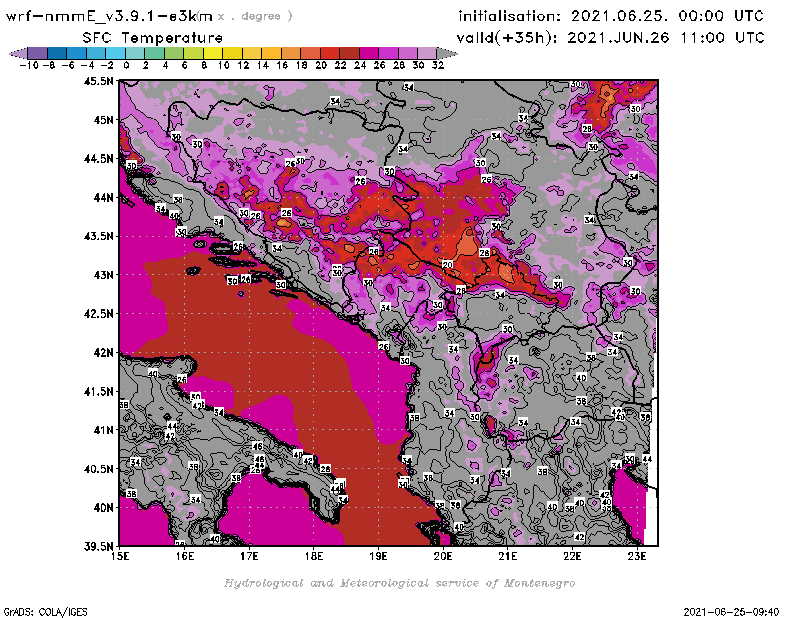Click the legend value label 32
Screen dimensions: 800x618
pos(438,65)
